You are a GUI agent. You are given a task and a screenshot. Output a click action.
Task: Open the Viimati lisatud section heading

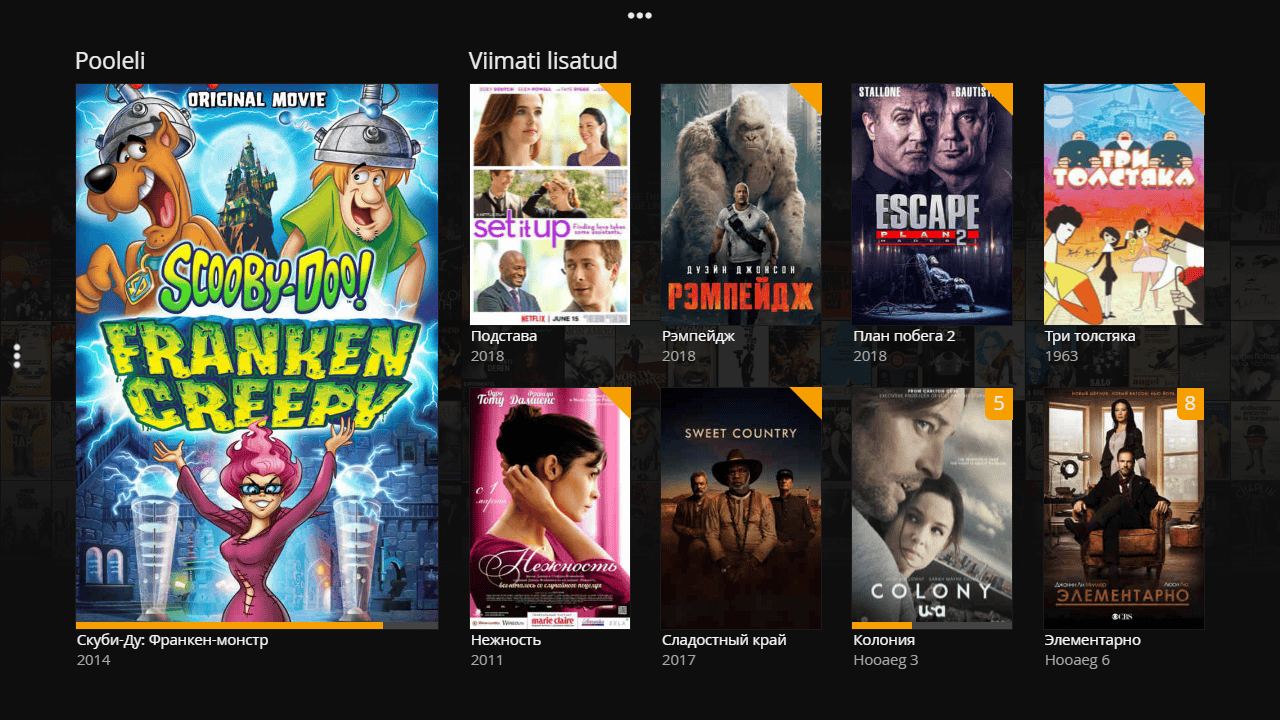543,61
